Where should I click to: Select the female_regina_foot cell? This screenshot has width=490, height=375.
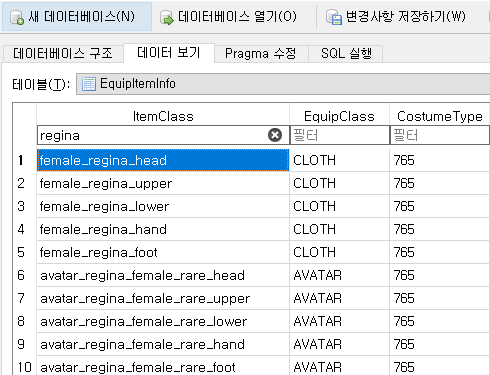point(163,252)
